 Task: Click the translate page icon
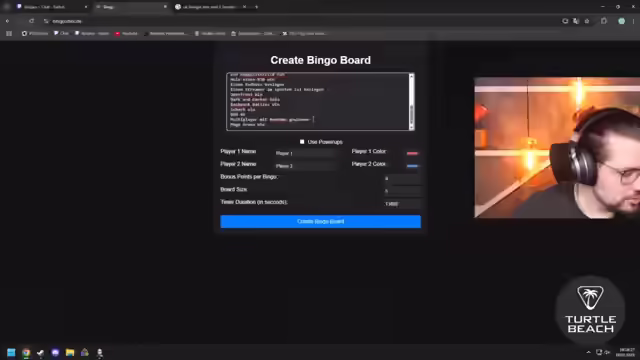click(x=576, y=21)
